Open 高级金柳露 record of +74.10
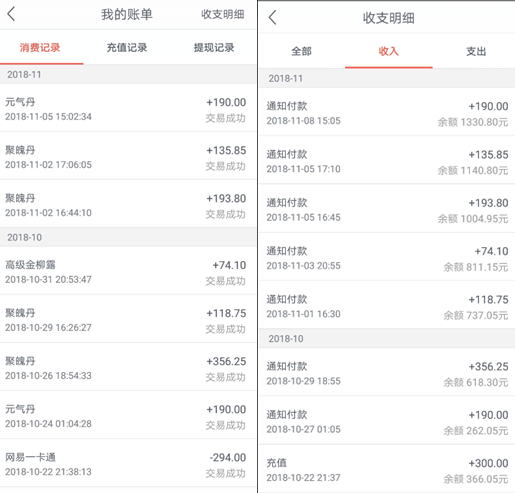 [128, 271]
